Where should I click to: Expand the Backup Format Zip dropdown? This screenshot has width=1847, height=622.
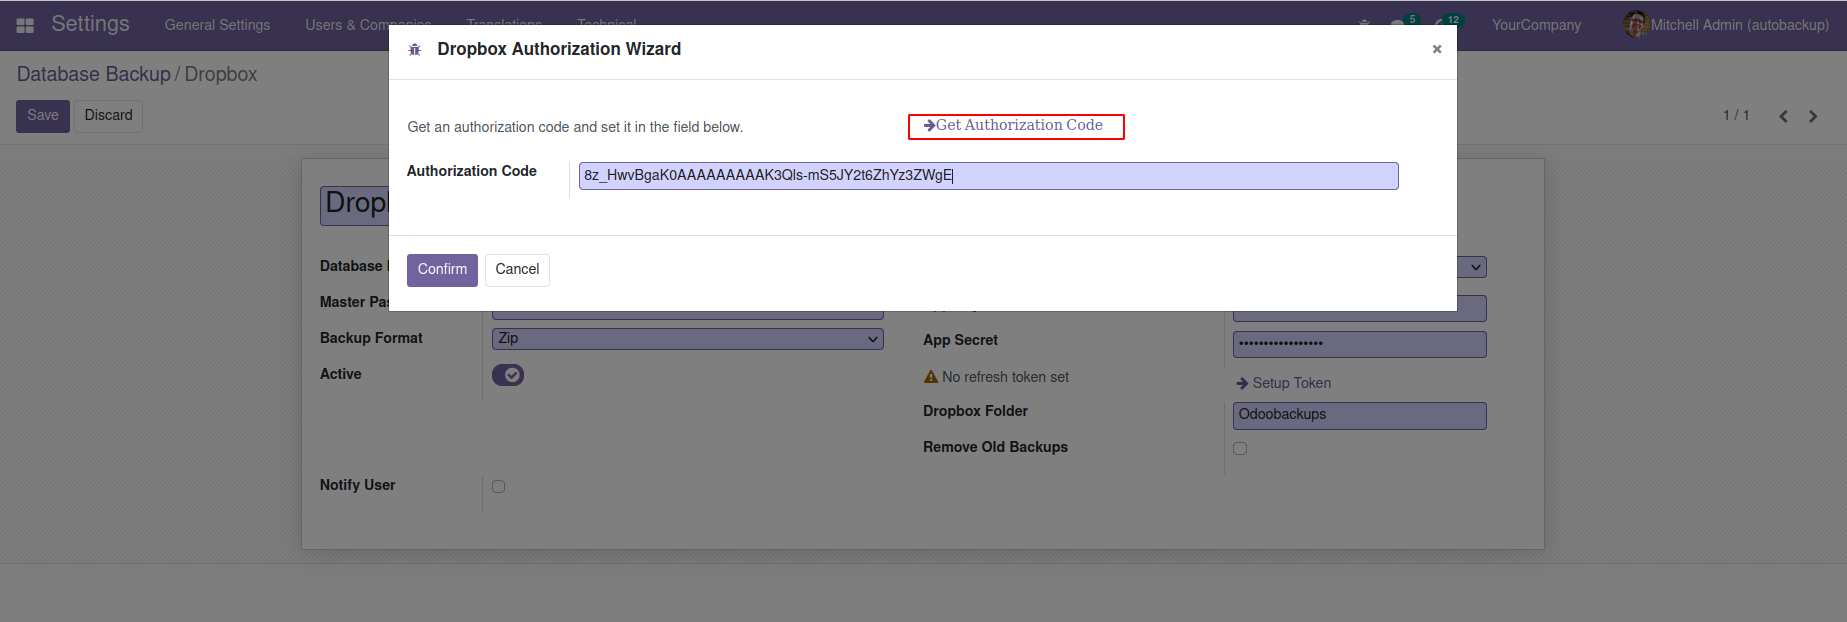pos(688,339)
